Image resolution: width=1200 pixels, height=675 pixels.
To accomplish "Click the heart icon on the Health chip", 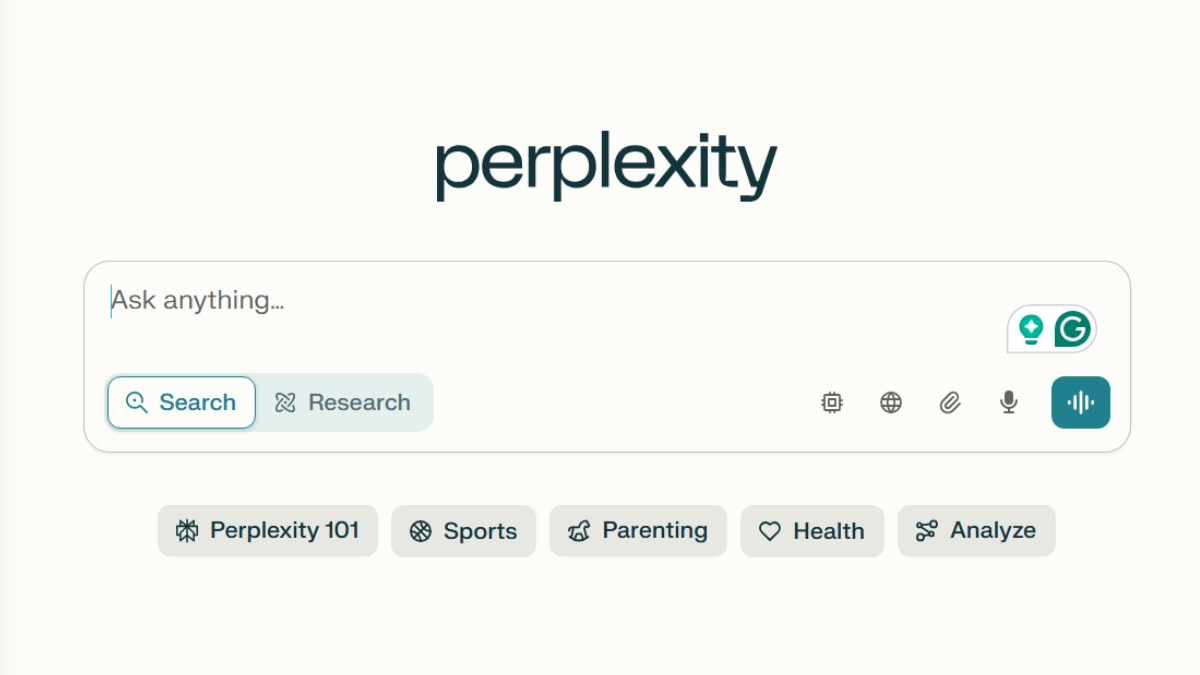I will pyautogui.click(x=769, y=531).
